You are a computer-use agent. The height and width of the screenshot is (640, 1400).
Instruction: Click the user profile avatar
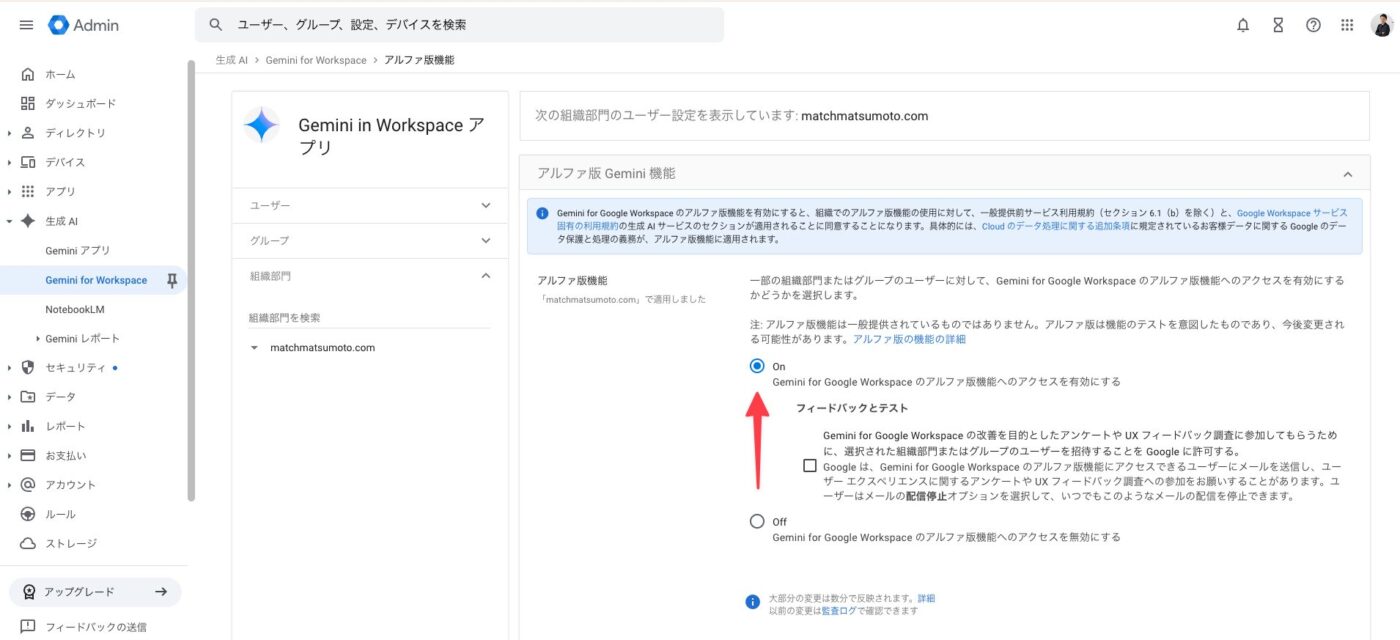(1382, 25)
